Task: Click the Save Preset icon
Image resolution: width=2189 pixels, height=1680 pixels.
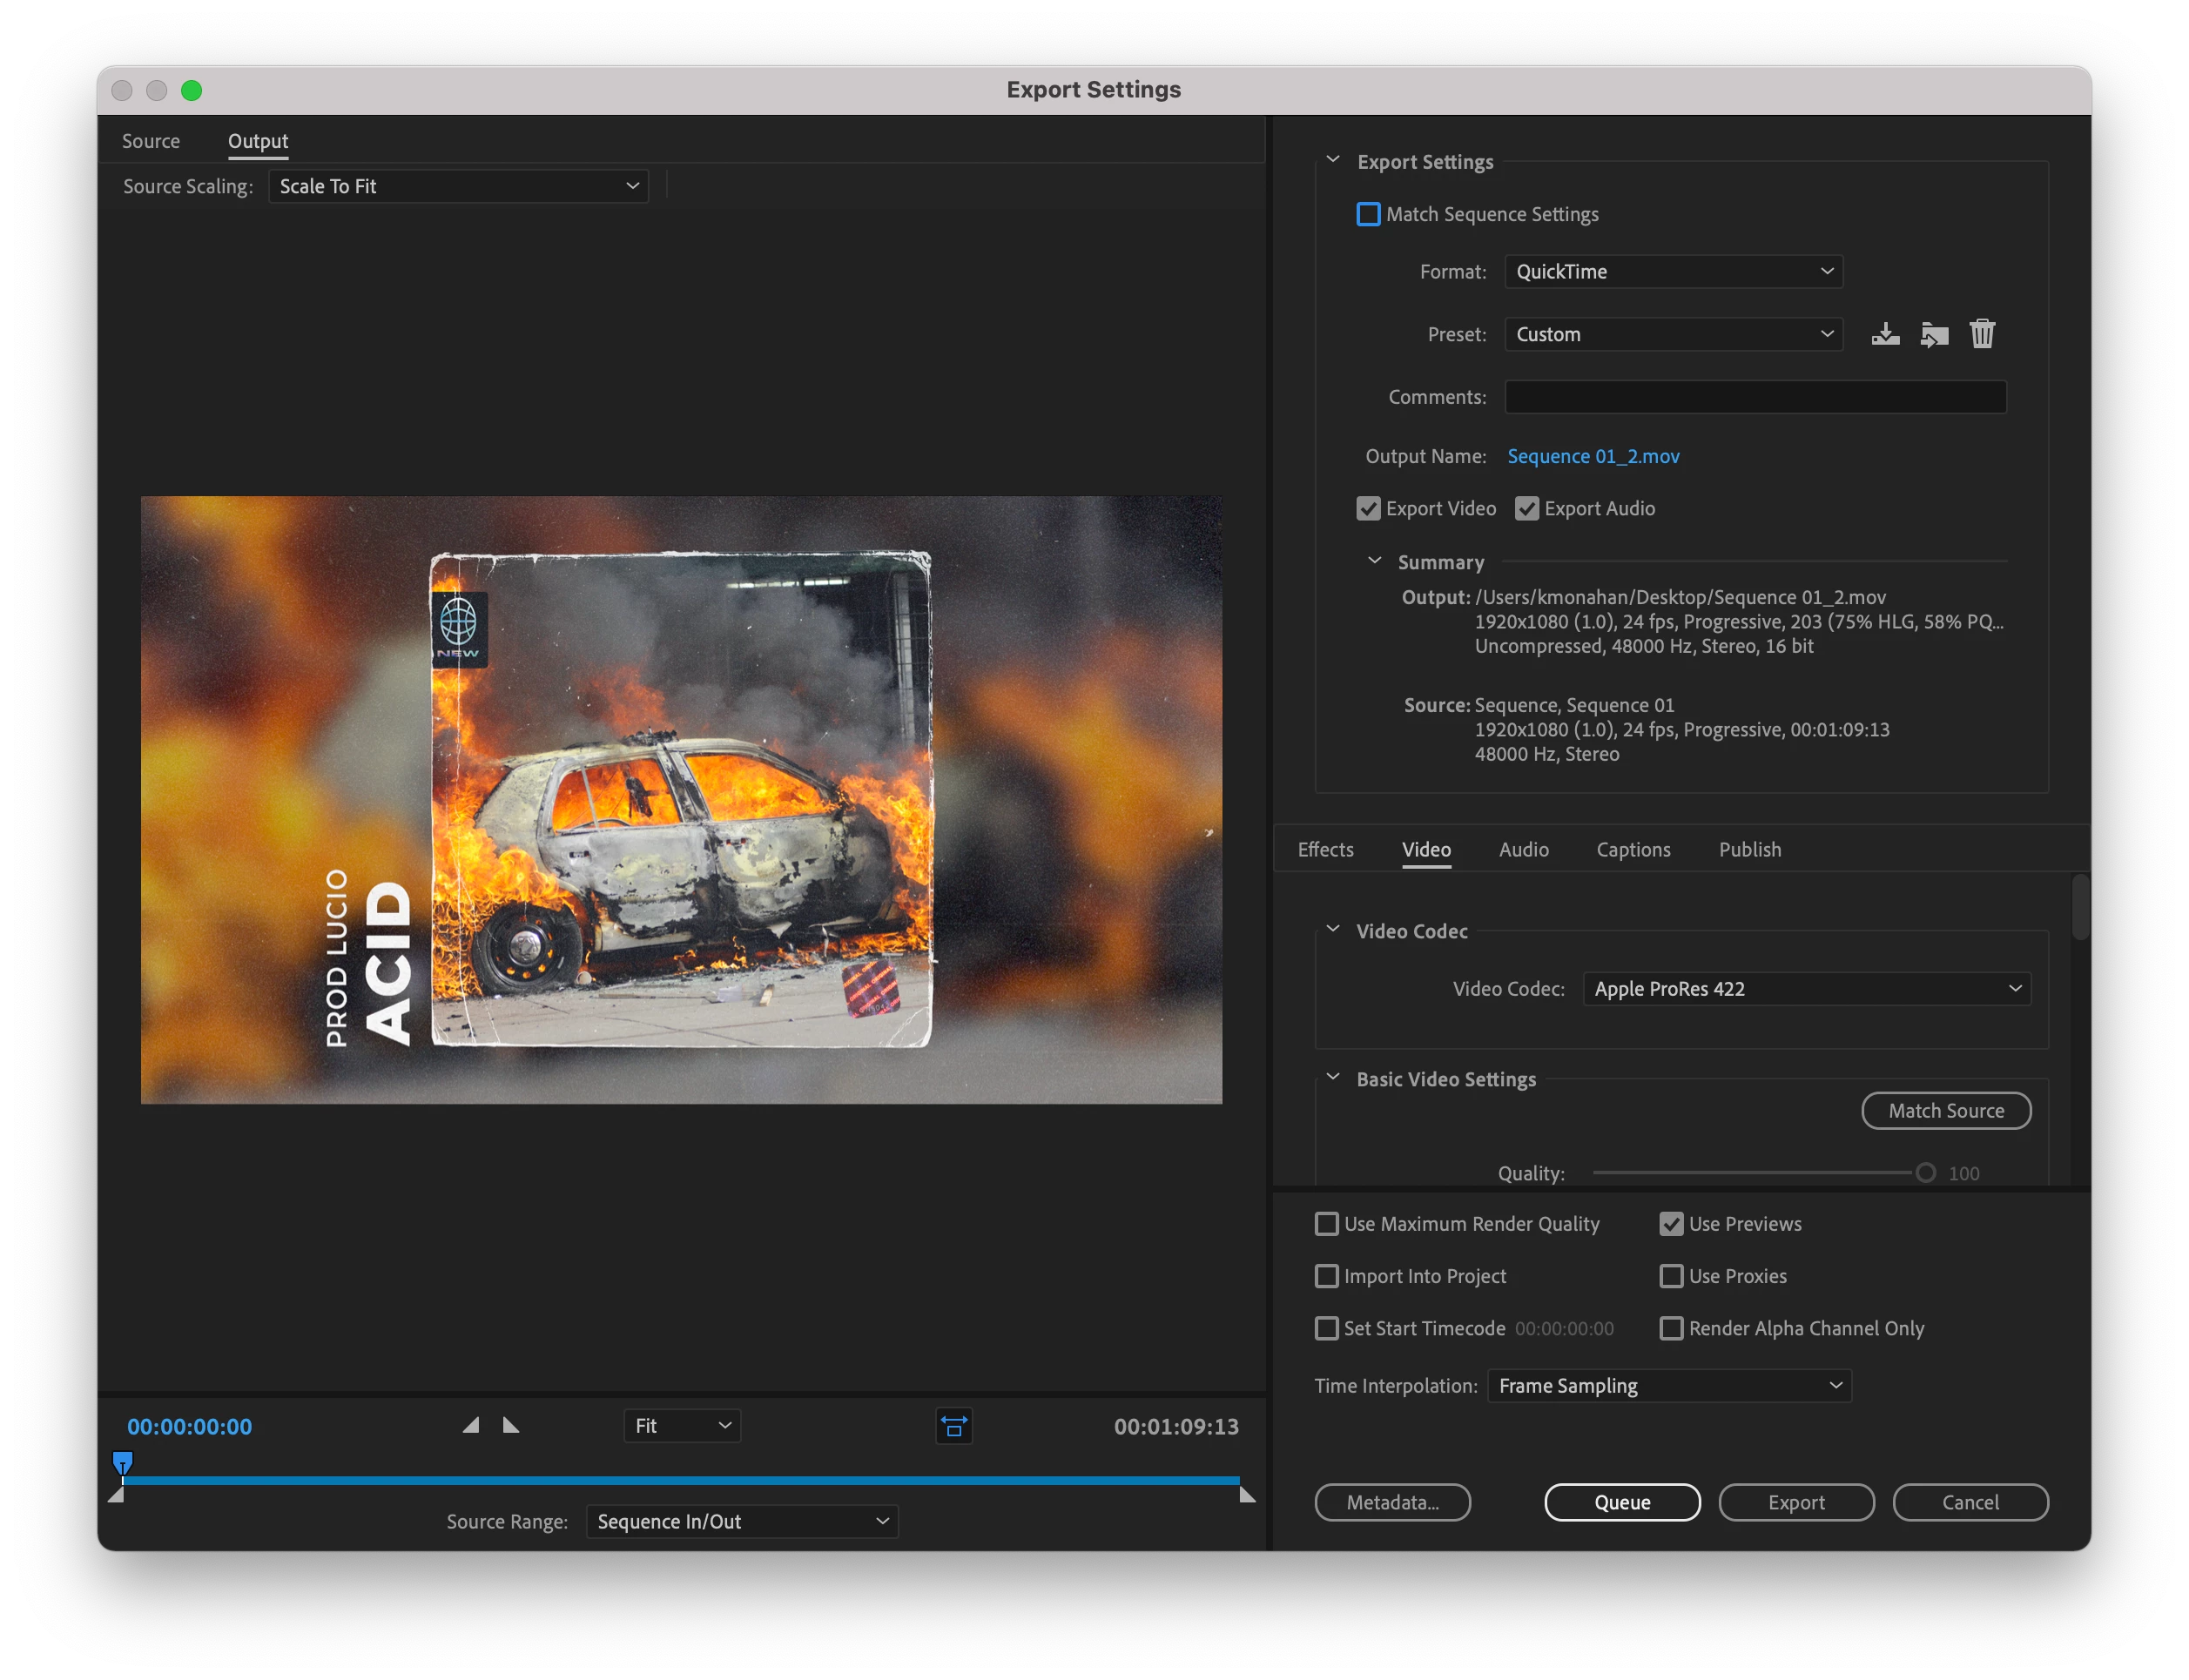Action: point(1885,334)
